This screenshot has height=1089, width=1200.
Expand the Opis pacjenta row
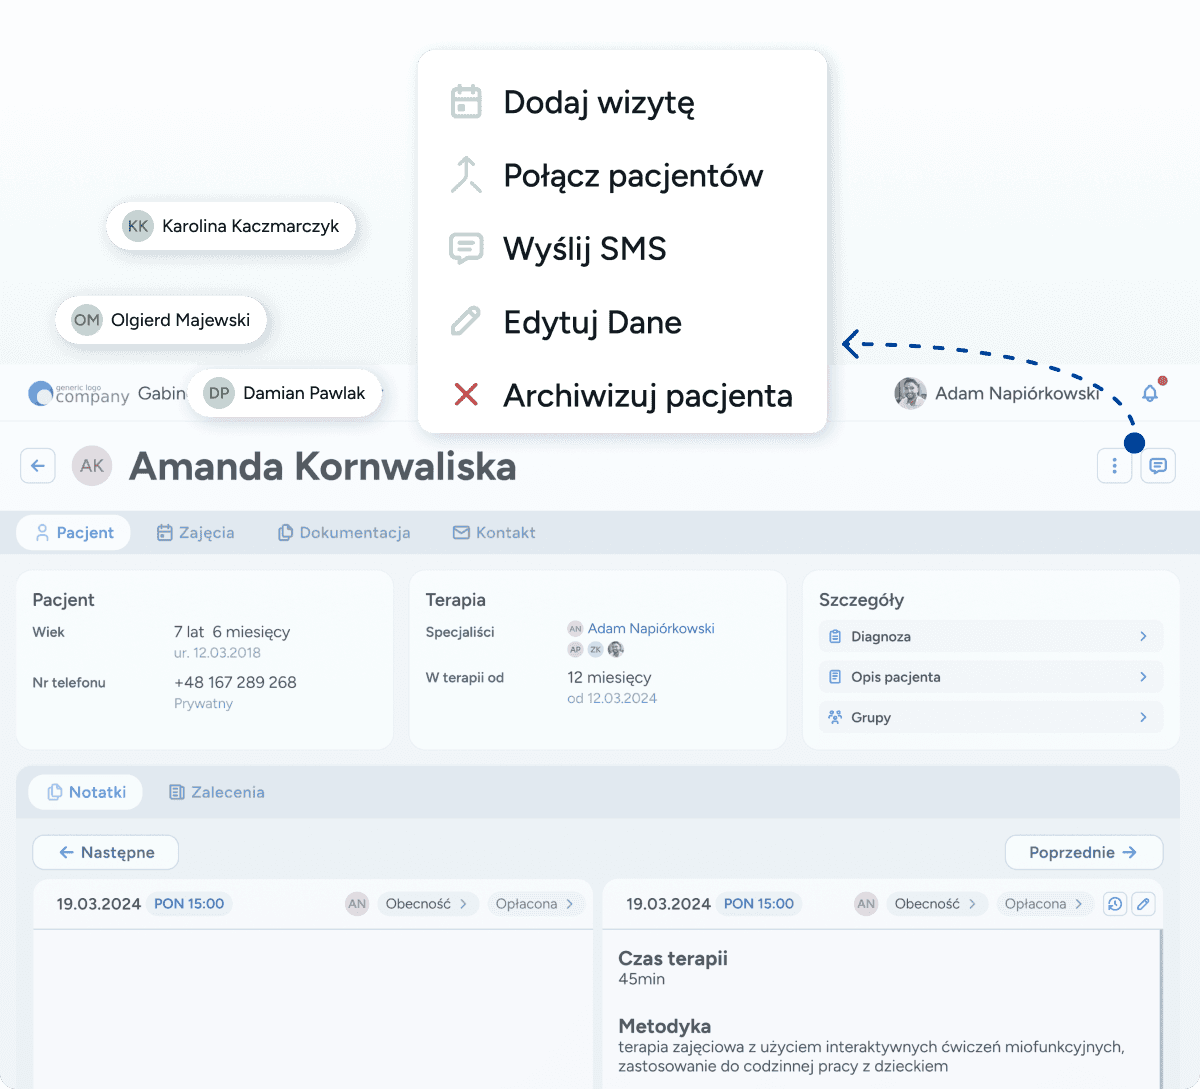(x=990, y=677)
